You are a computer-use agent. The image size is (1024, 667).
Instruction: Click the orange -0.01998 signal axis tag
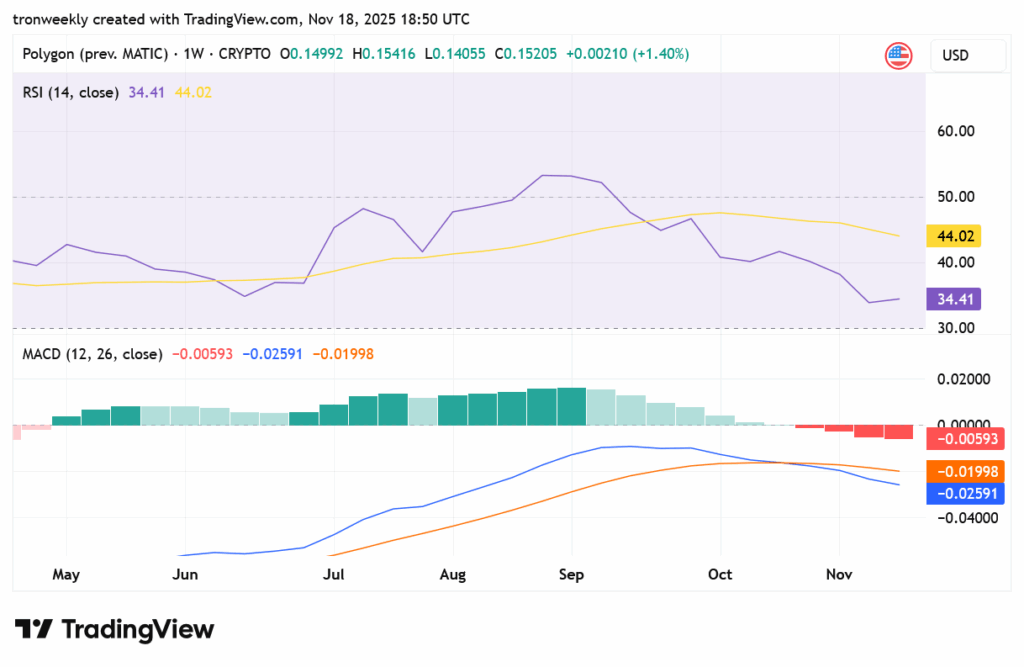coord(964,471)
